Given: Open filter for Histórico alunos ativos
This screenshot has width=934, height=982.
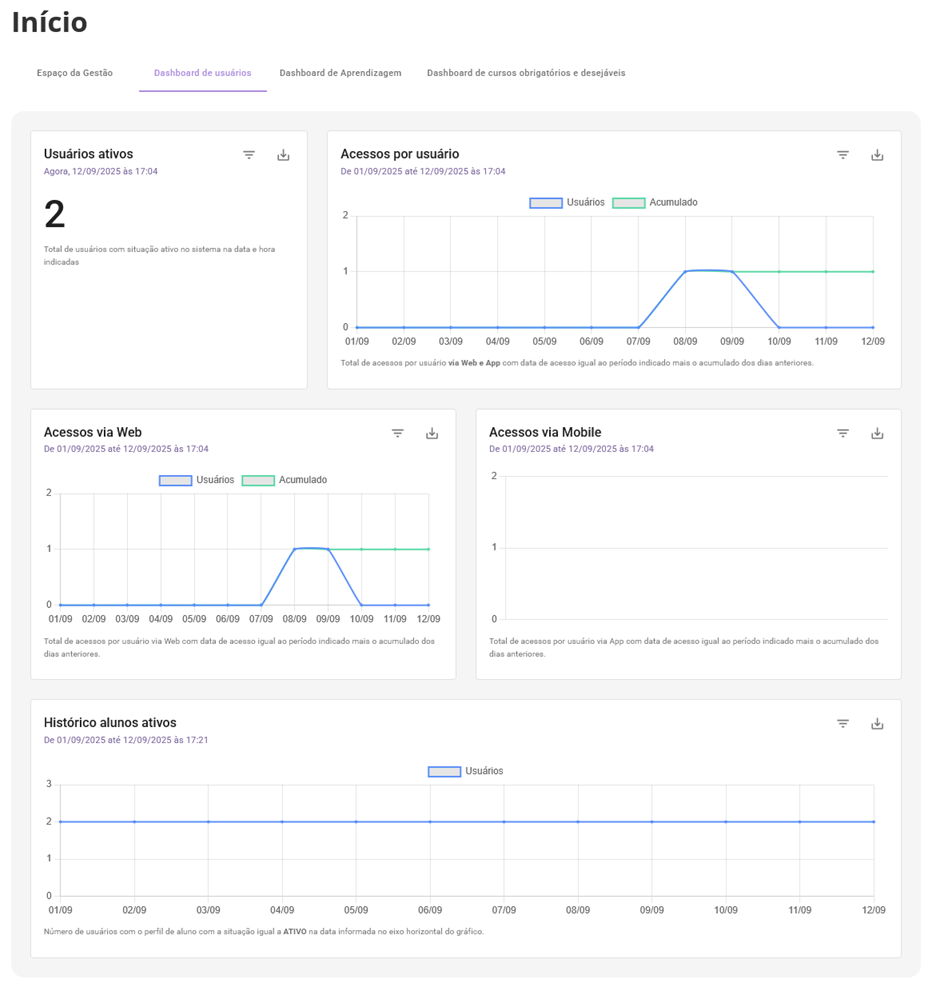Looking at the screenshot, I should click(843, 724).
